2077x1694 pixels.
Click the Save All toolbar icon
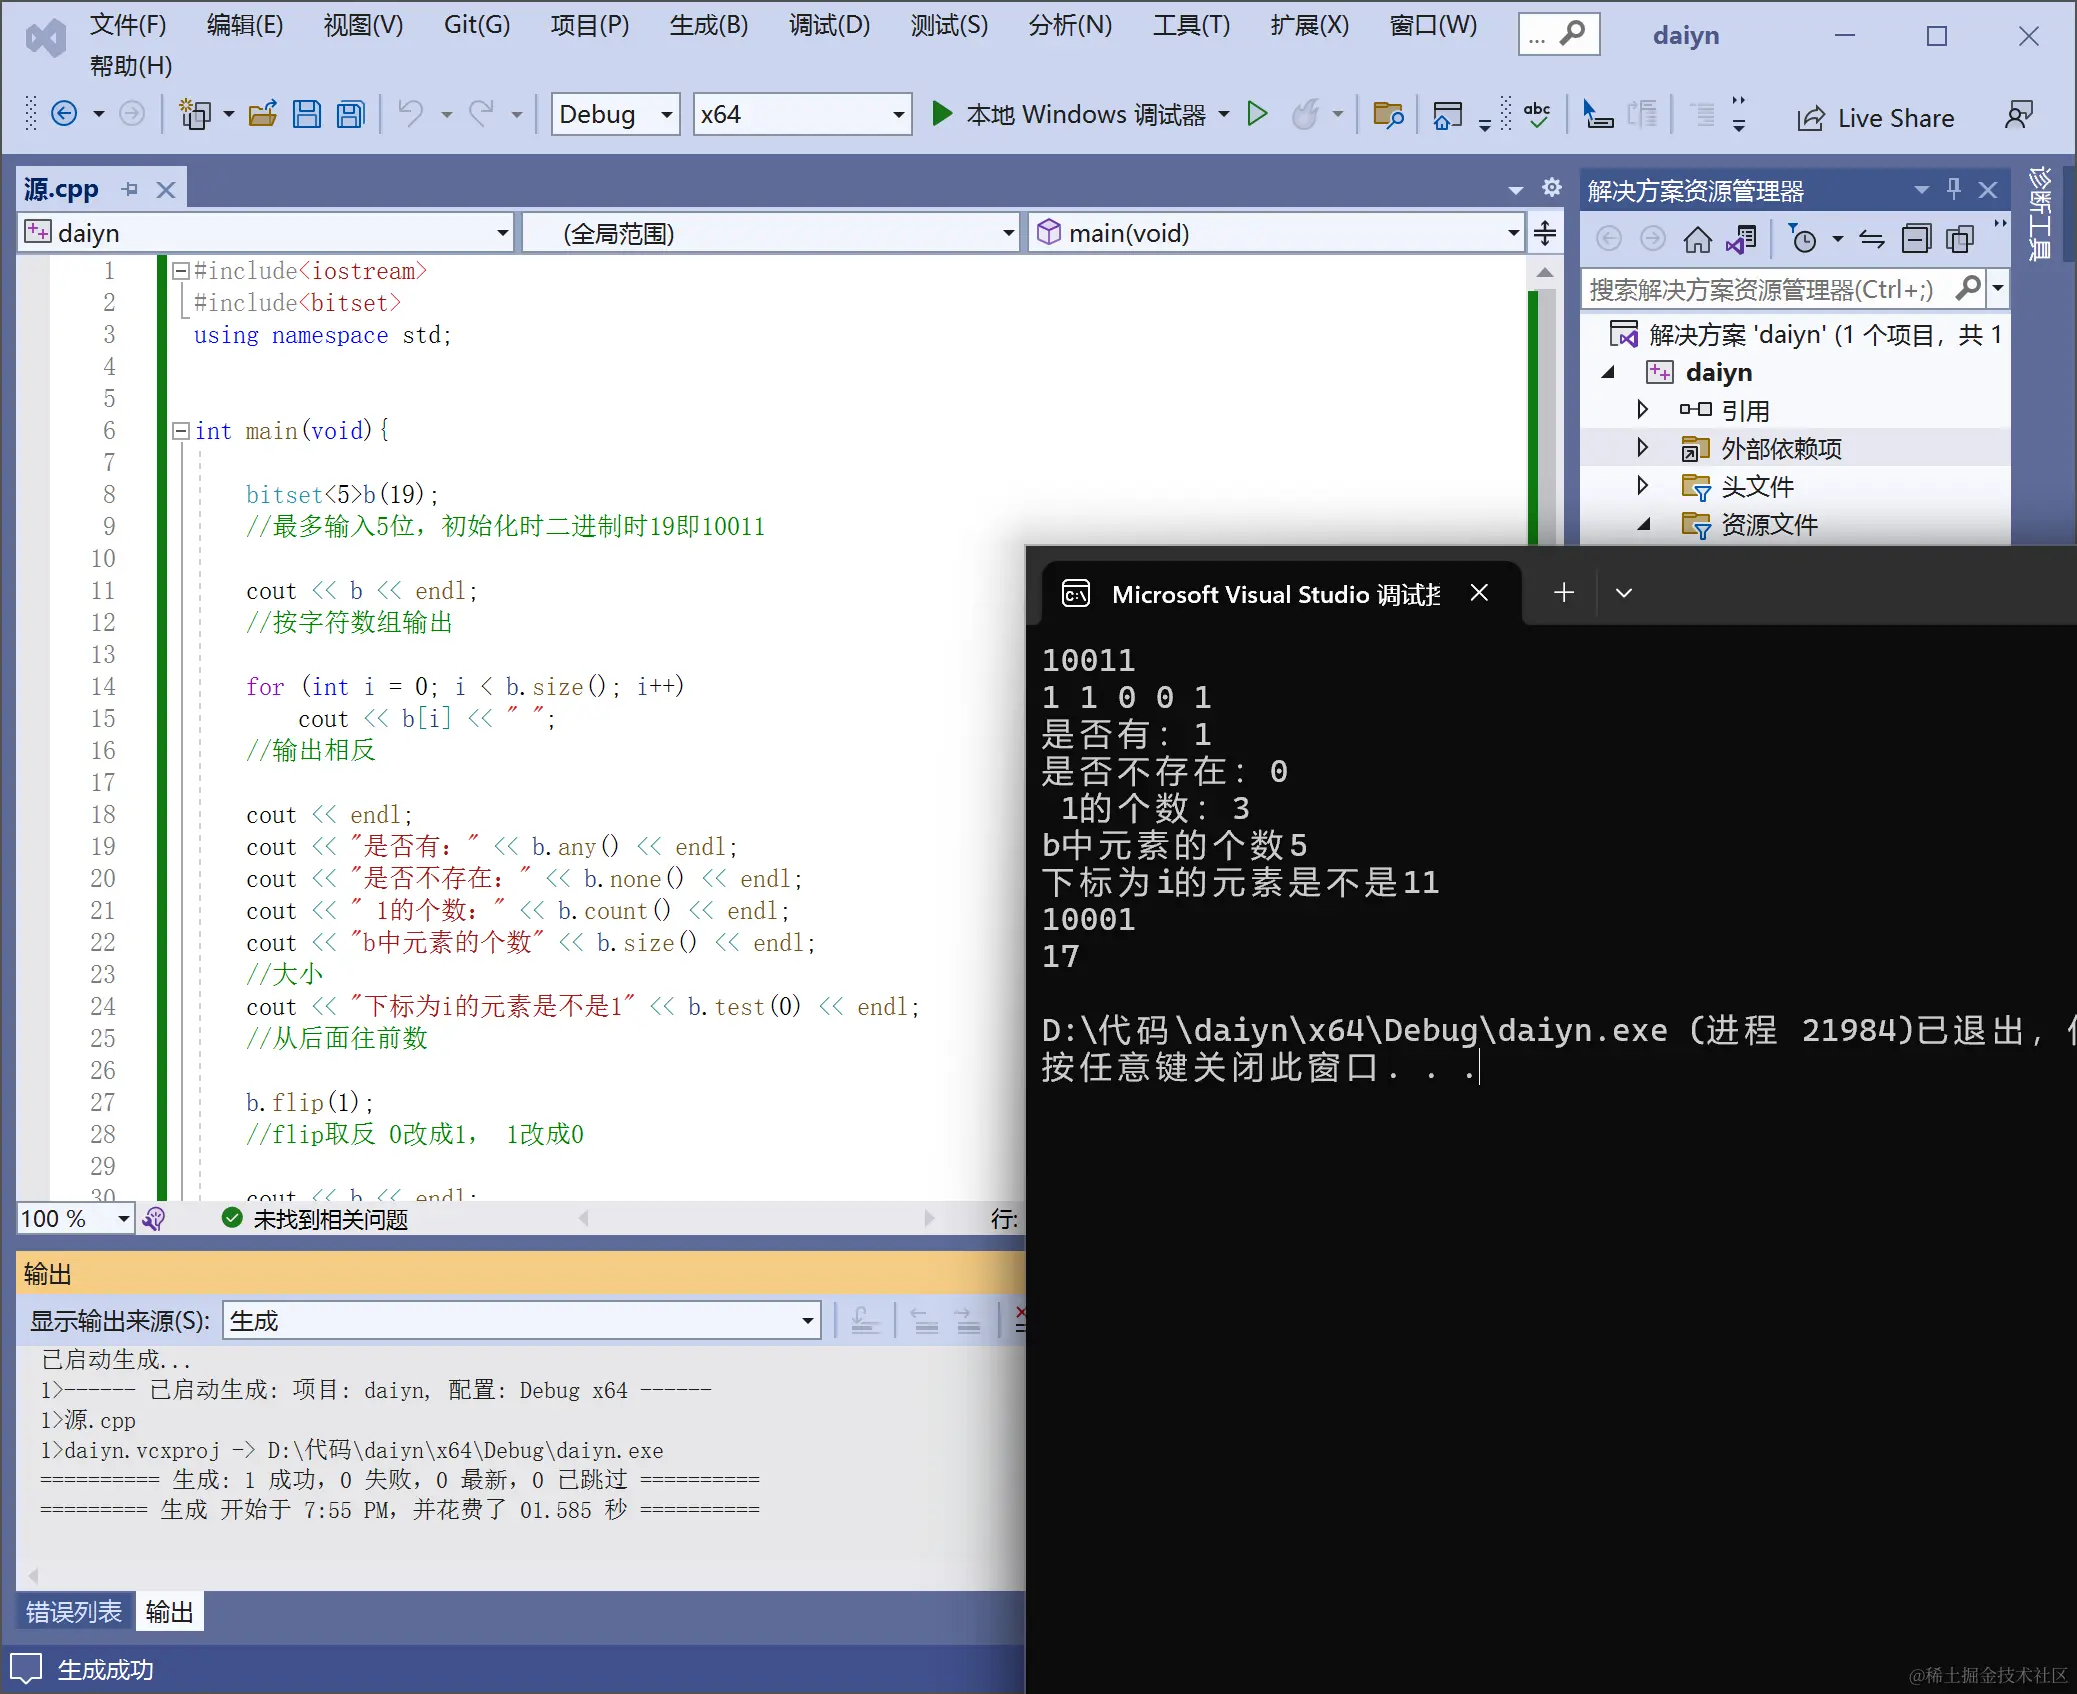pyautogui.click(x=350, y=114)
